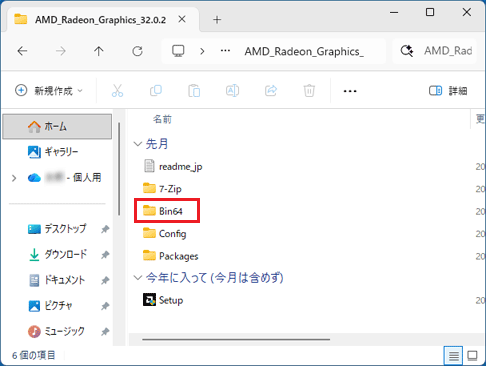Click the search magnifier icon
Image resolution: width=486 pixels, height=366 pixels.
[407, 51]
